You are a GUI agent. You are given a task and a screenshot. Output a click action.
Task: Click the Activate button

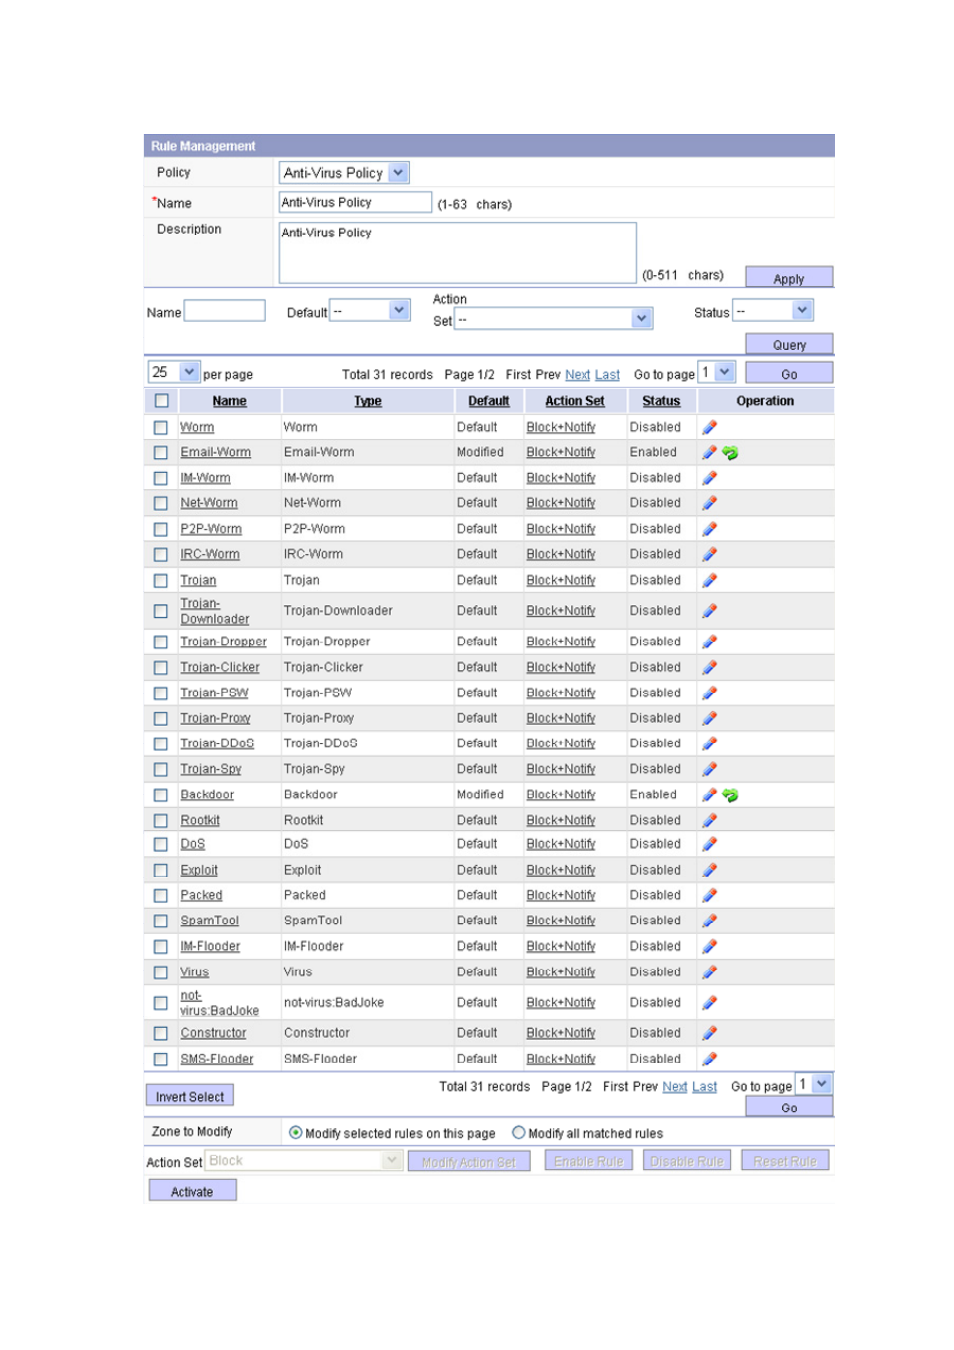click(x=192, y=1190)
